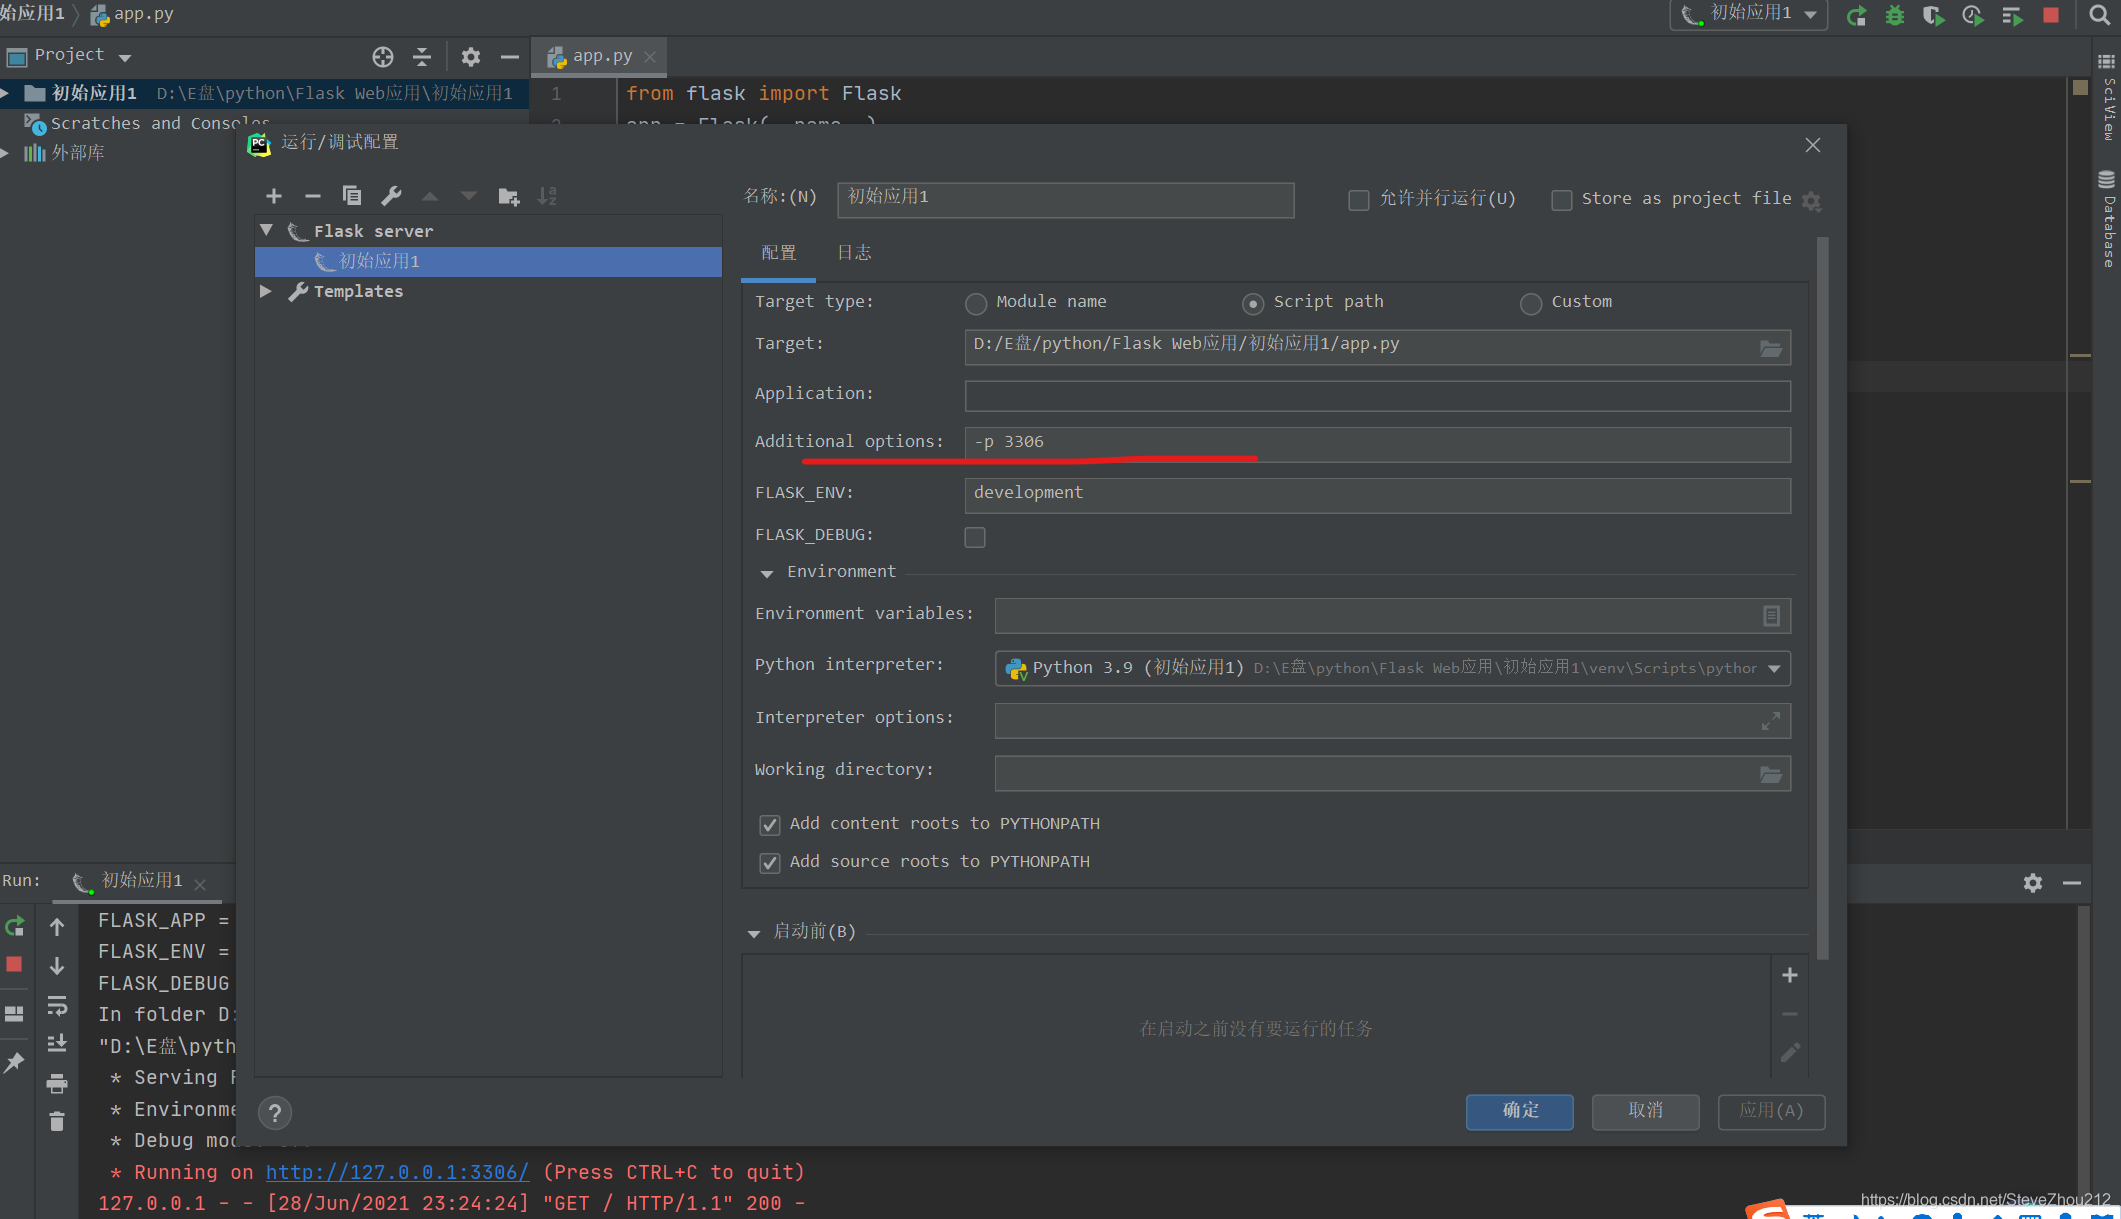The width and height of the screenshot is (2121, 1219).
Task: Uncheck Add source roots to PYTHONPATH
Action: (x=770, y=863)
